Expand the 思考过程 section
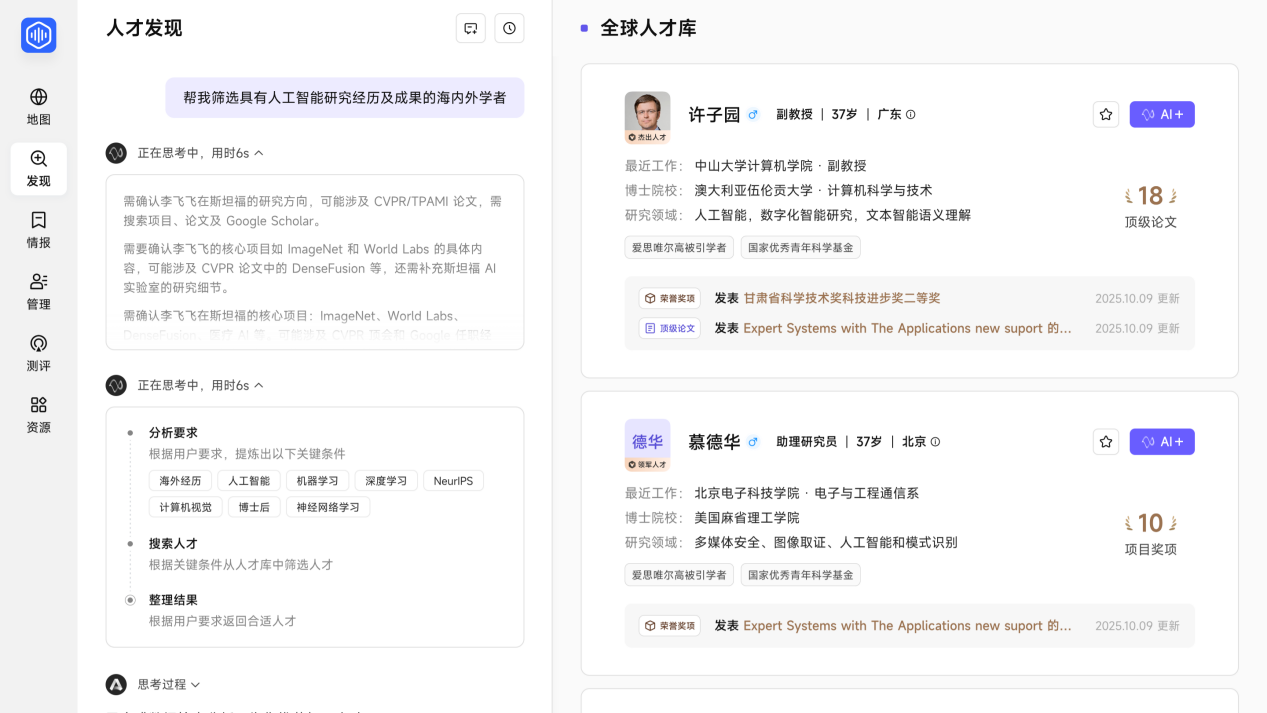This screenshot has height=713, width=1267. [196, 685]
